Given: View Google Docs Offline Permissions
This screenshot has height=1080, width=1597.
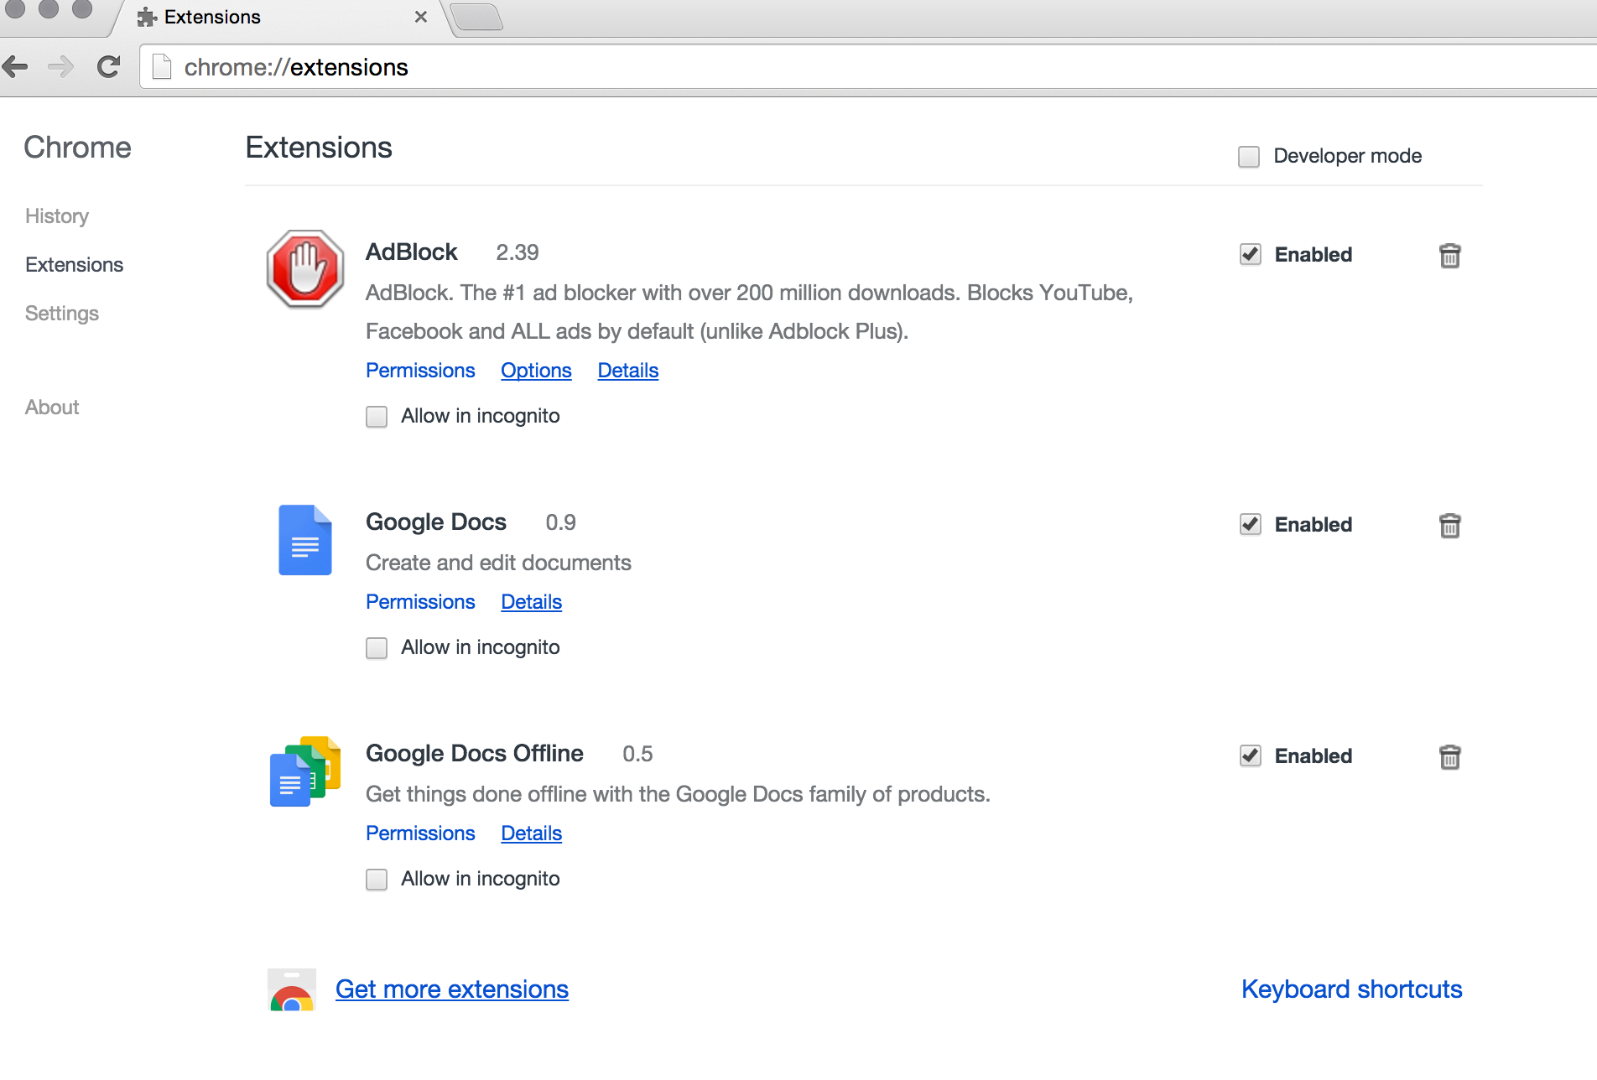Looking at the screenshot, I should tap(421, 833).
